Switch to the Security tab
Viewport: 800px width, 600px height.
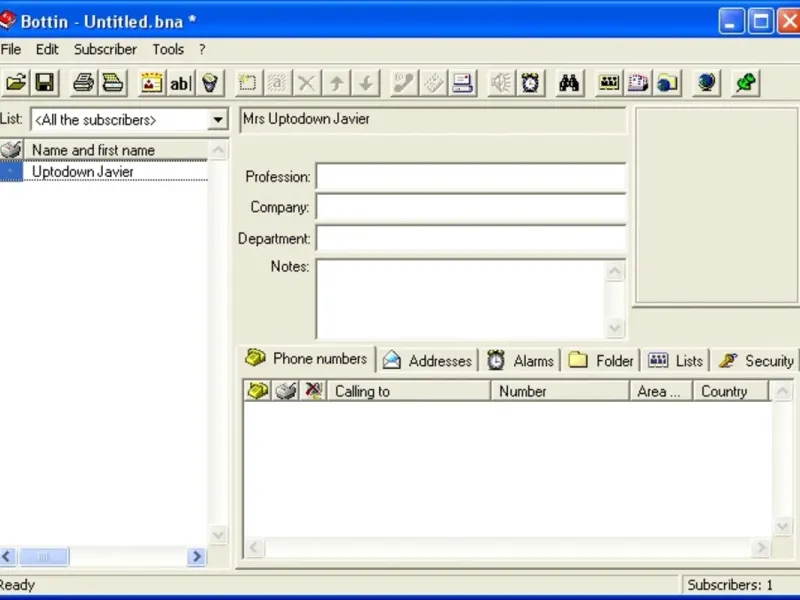coord(756,361)
